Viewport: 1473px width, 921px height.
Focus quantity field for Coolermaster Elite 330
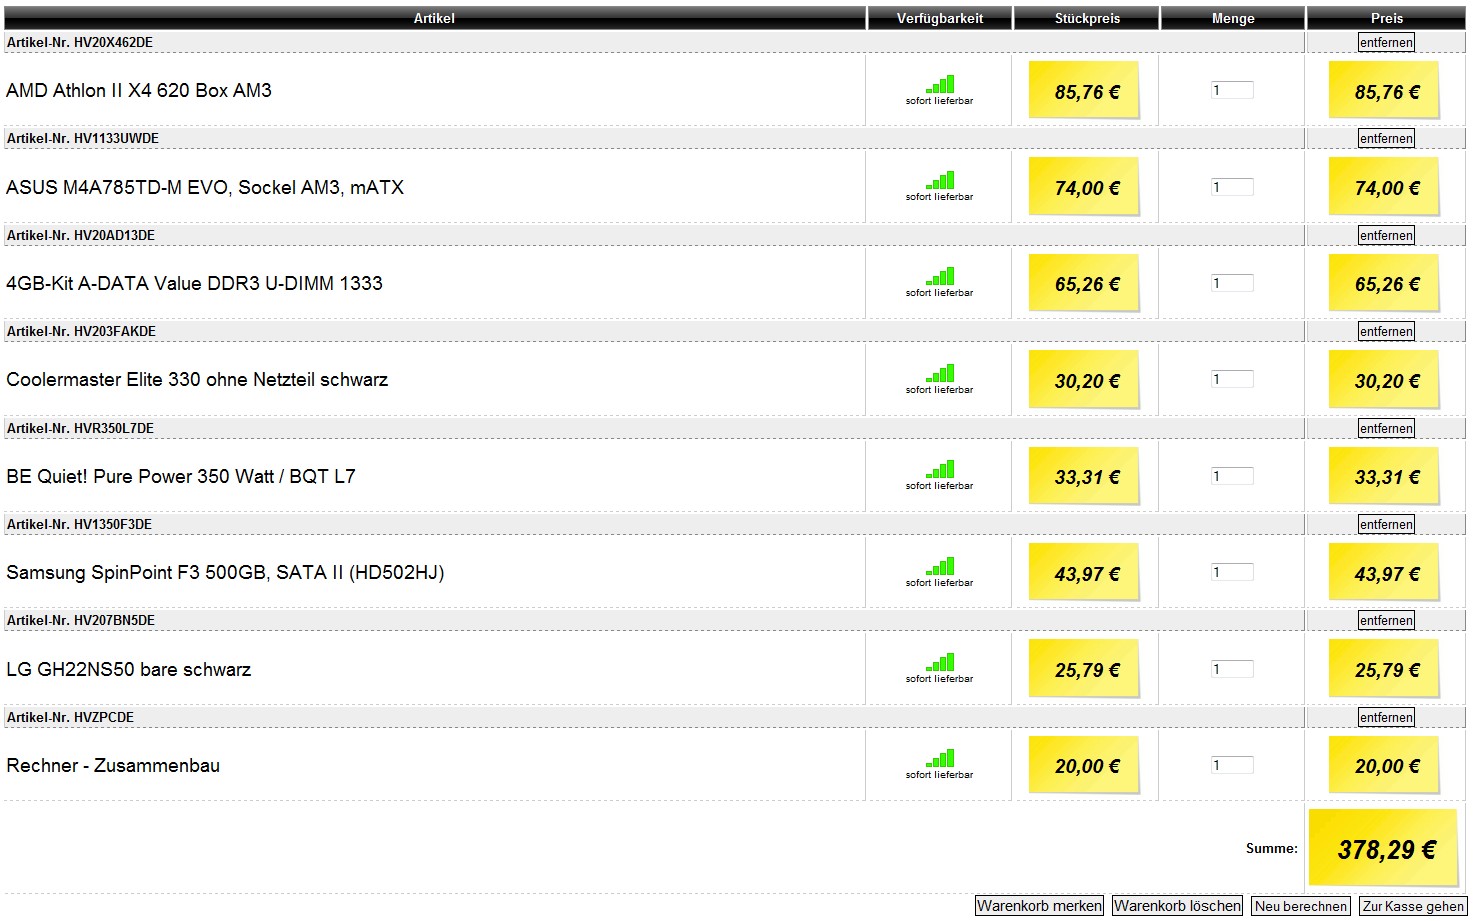(x=1232, y=379)
